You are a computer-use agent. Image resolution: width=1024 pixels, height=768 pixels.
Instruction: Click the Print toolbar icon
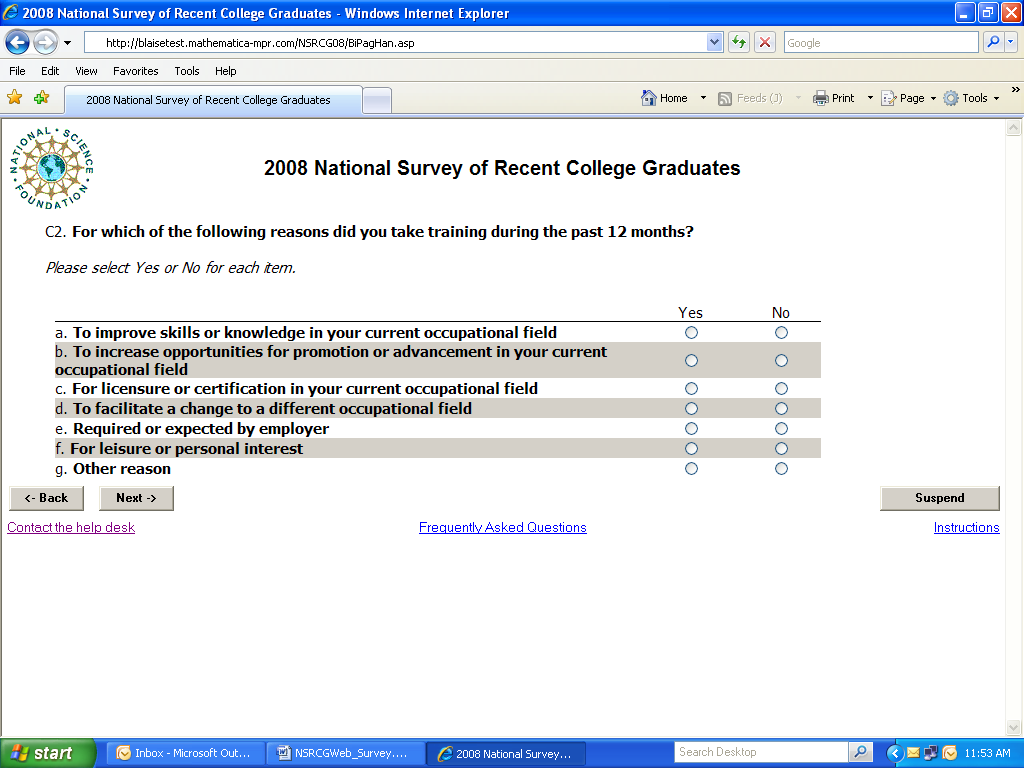pyautogui.click(x=834, y=98)
